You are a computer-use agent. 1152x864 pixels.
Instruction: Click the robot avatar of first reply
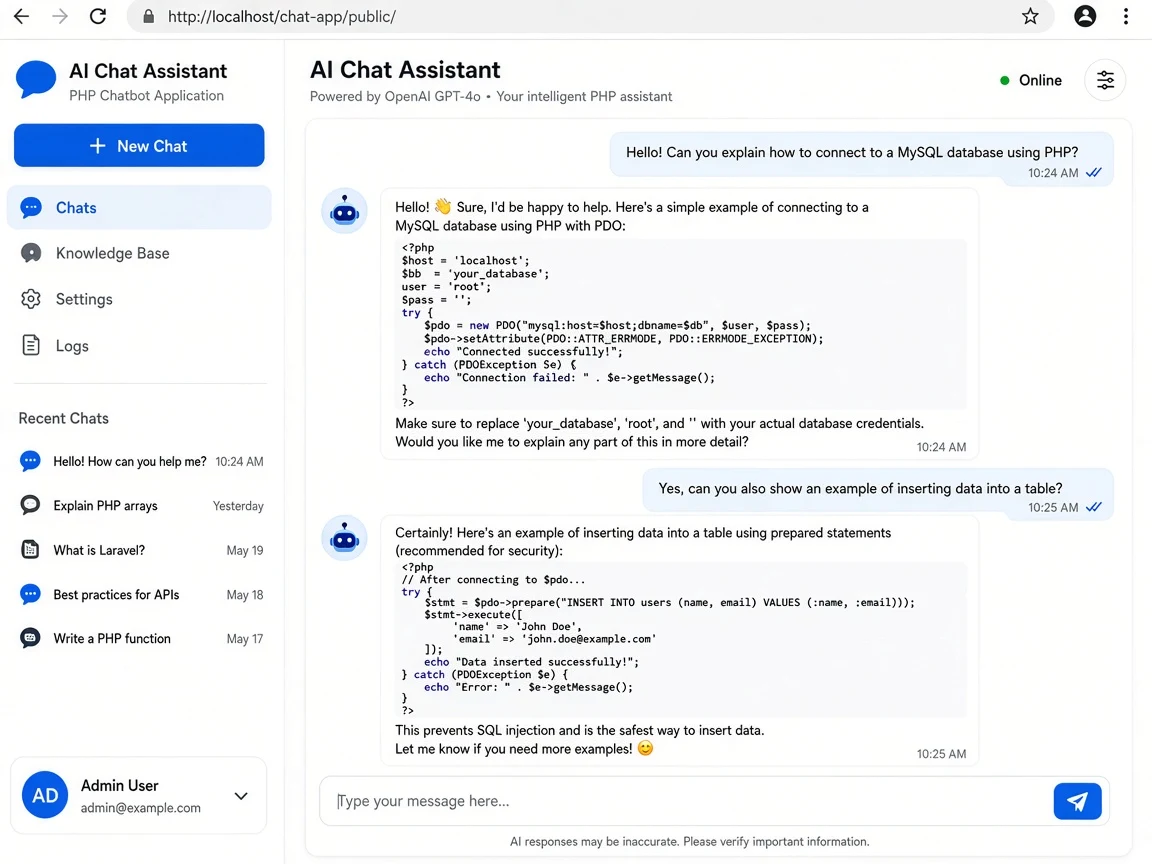344,211
